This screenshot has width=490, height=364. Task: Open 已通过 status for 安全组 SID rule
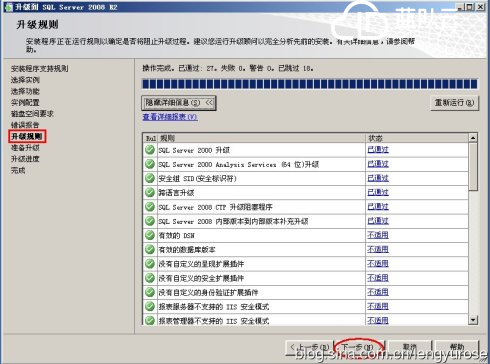(x=378, y=178)
